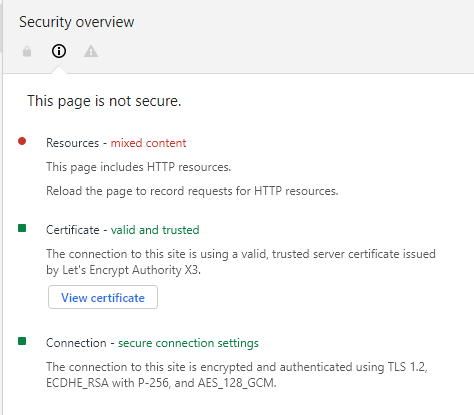Click the 'Resources' section label
Viewport: 474px width, 415px height.
click(x=73, y=143)
